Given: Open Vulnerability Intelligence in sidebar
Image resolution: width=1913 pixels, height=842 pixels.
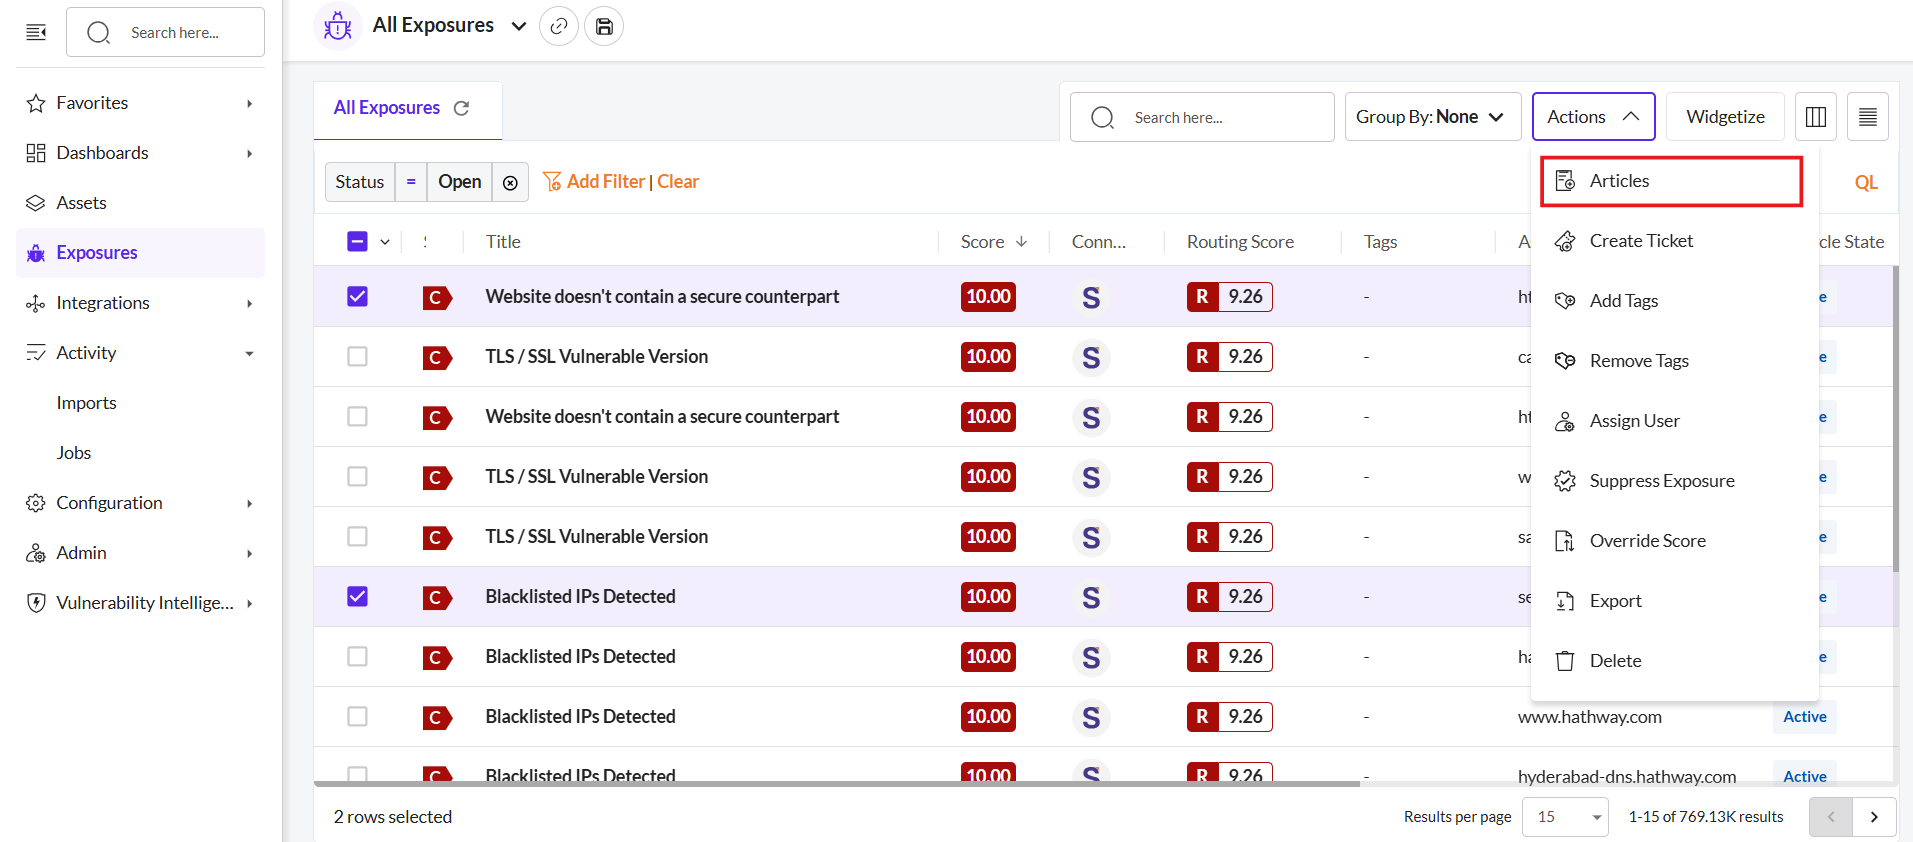Looking at the screenshot, I should (140, 603).
